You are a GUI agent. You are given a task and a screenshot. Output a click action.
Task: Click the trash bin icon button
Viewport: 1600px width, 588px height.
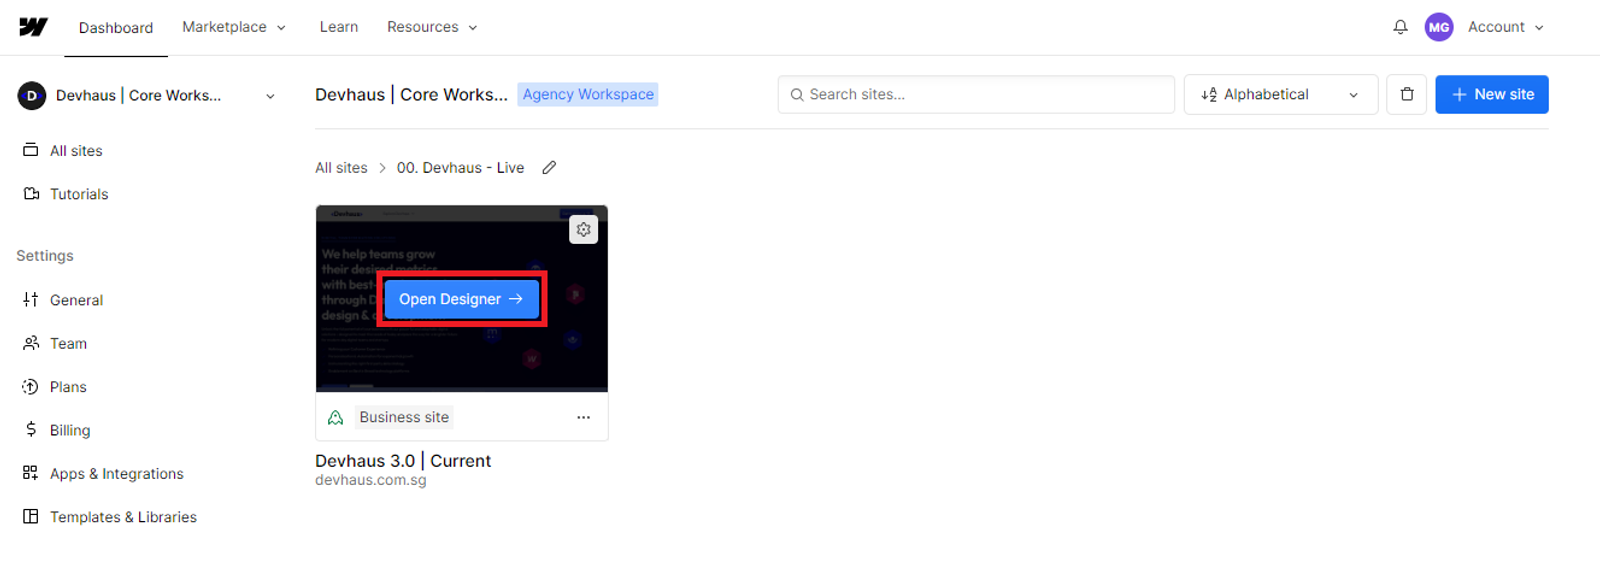point(1407,94)
